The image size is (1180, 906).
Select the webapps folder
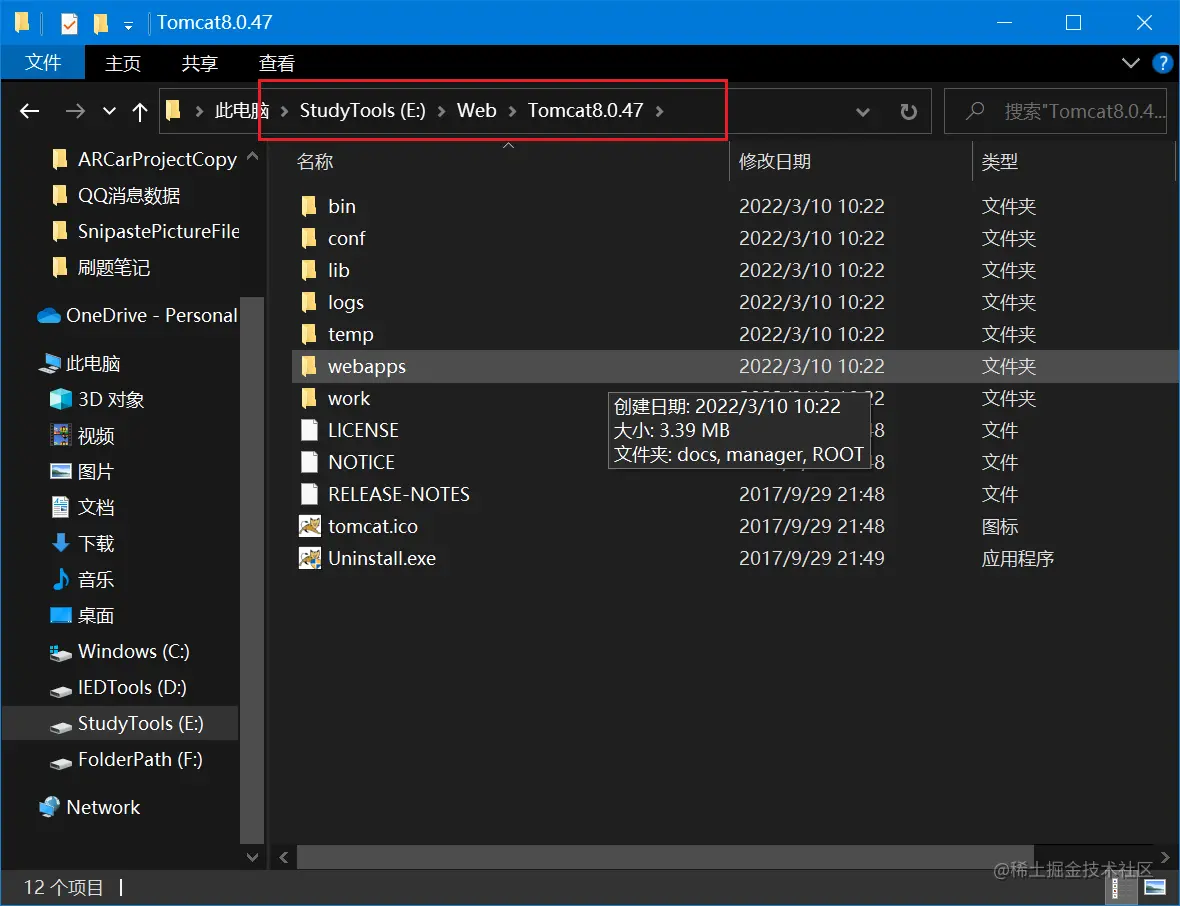click(734, 366)
